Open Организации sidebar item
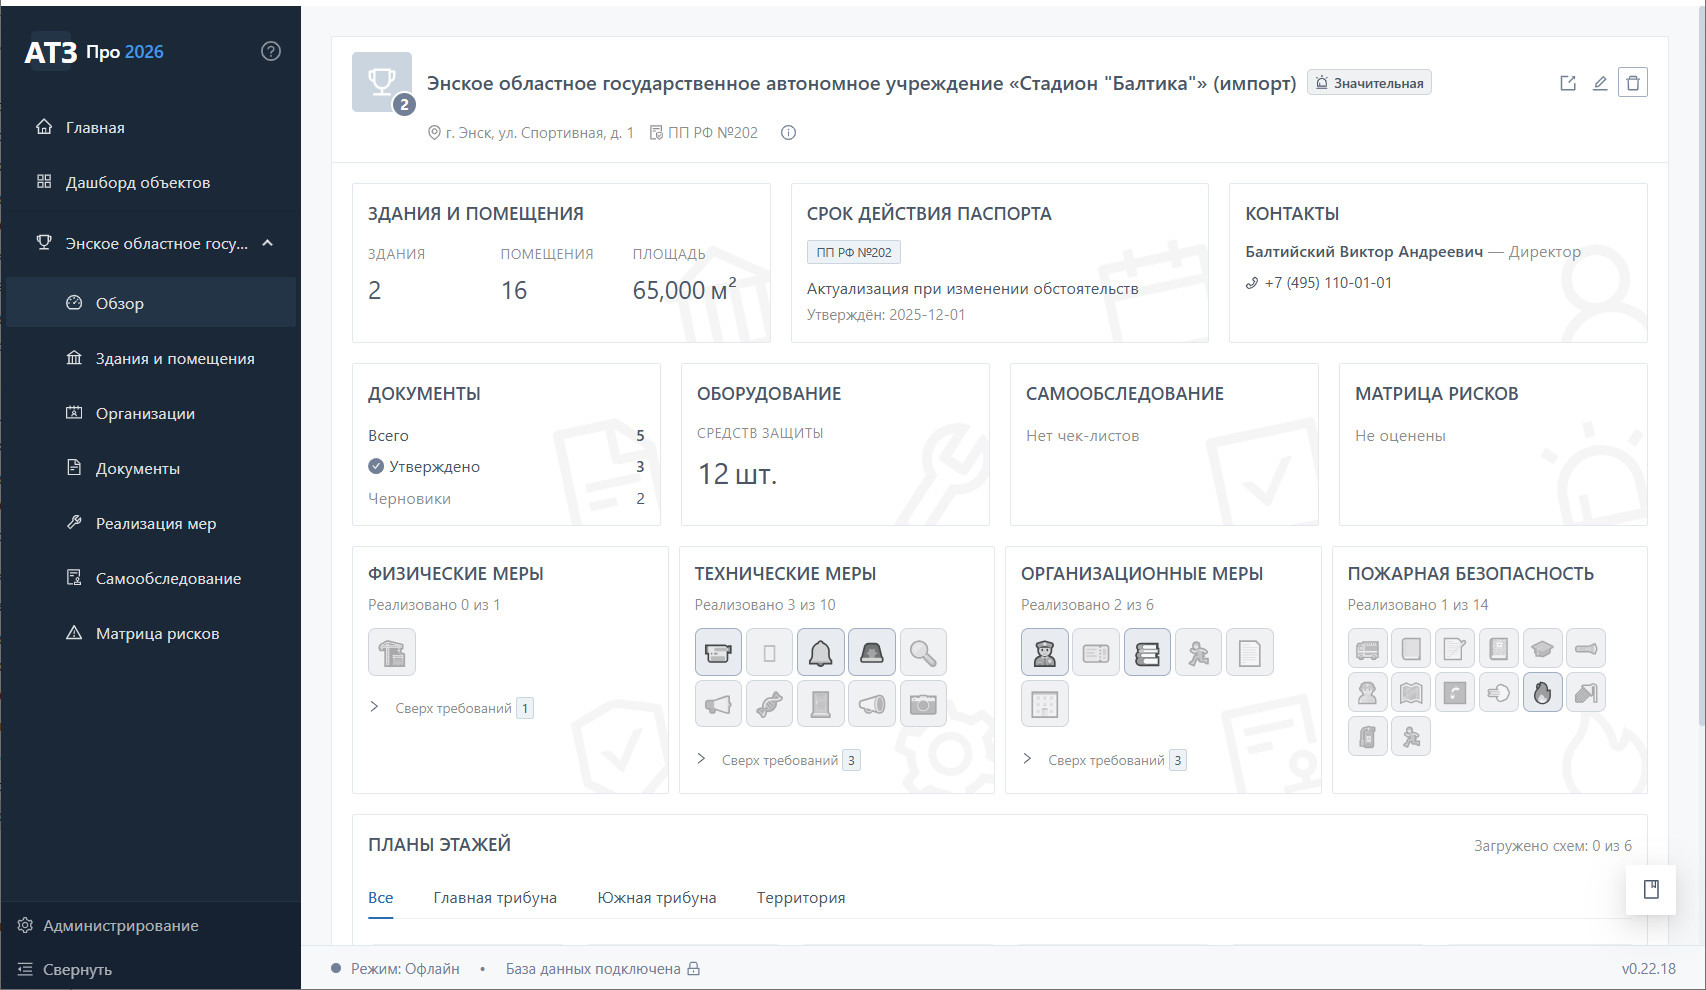 click(x=150, y=413)
